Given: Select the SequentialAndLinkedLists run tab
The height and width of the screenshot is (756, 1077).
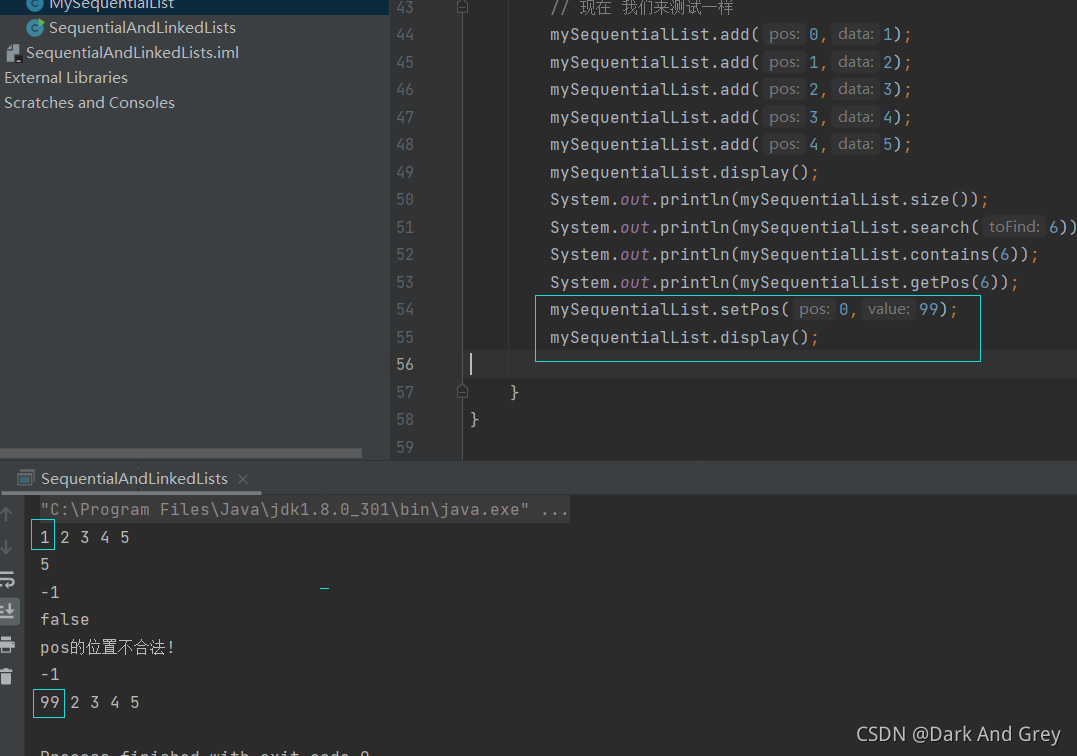Looking at the screenshot, I should click(134, 479).
